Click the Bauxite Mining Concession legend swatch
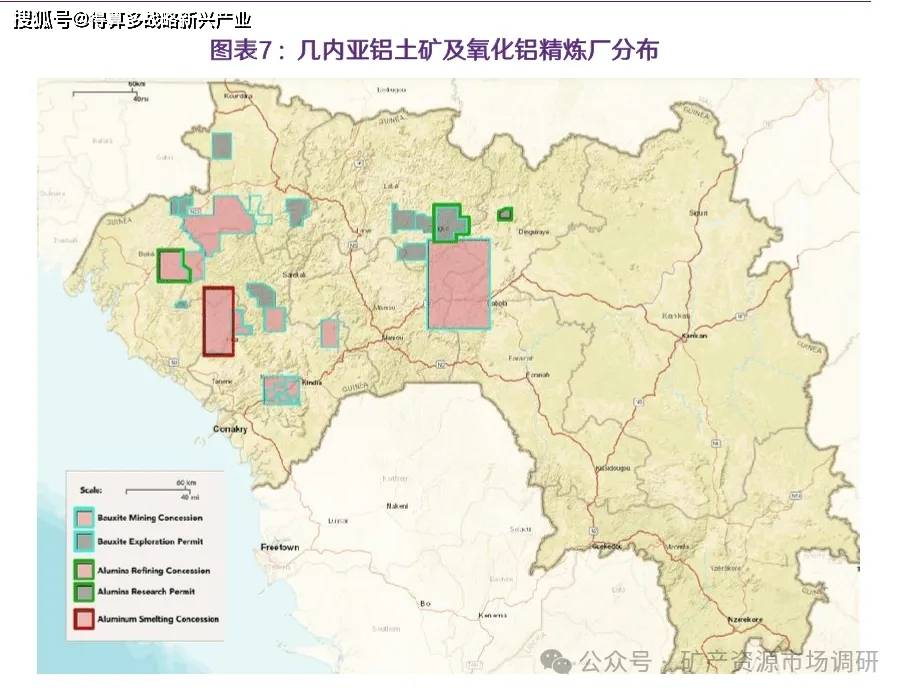Image resolution: width=907 pixels, height=697 pixels. (85, 518)
